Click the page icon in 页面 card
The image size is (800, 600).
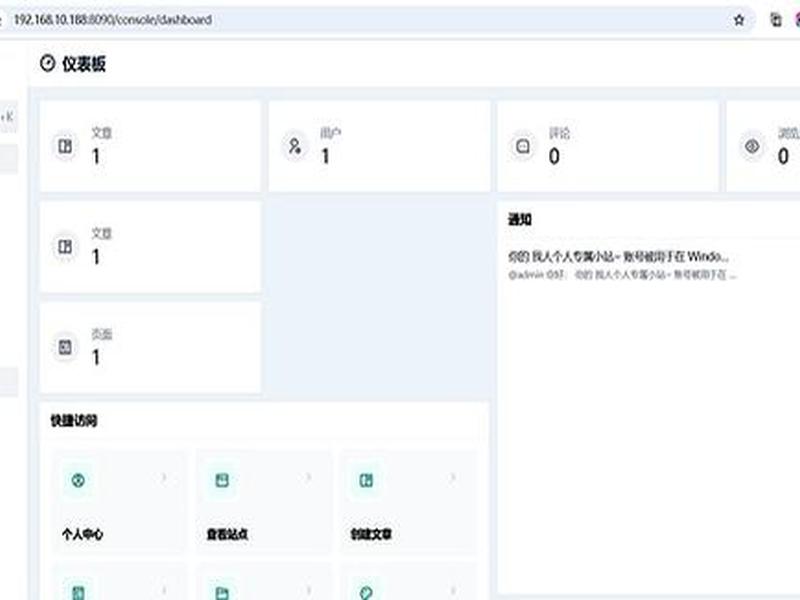(x=65, y=347)
